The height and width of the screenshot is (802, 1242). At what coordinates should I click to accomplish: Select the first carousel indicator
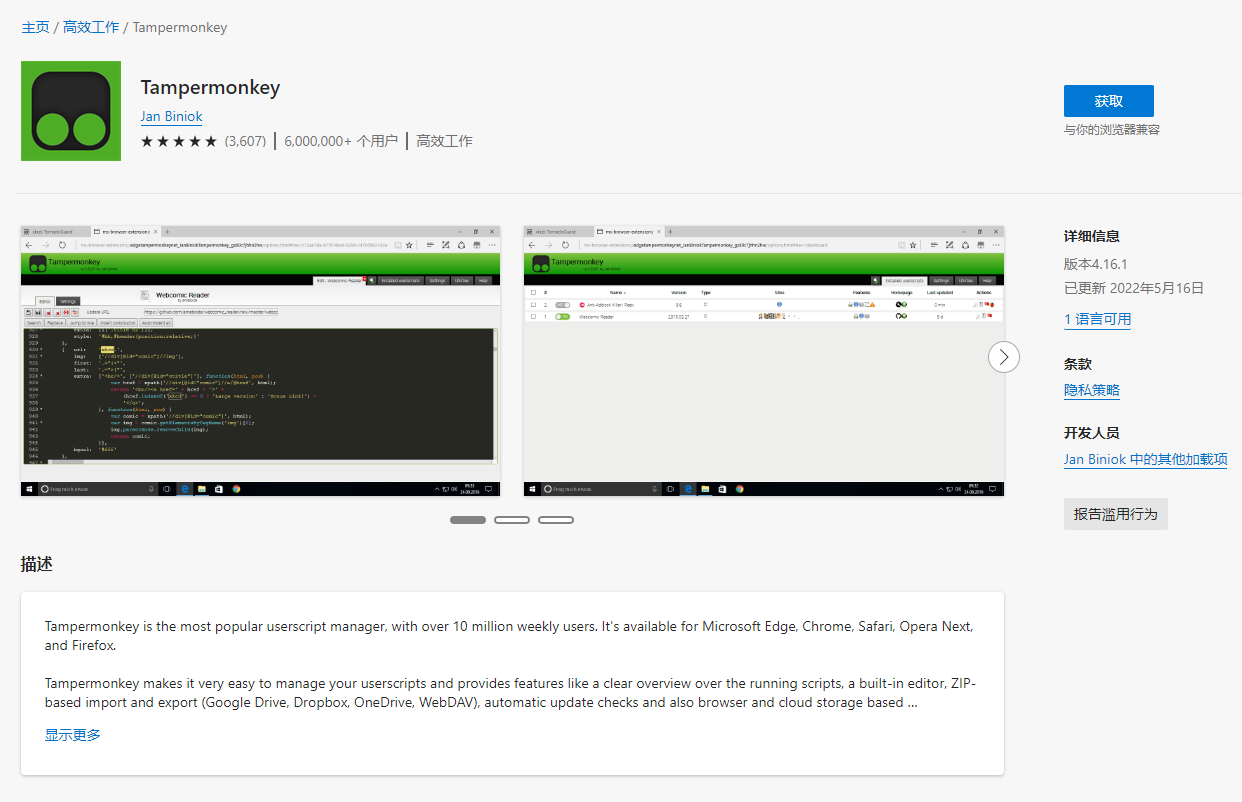tap(468, 520)
